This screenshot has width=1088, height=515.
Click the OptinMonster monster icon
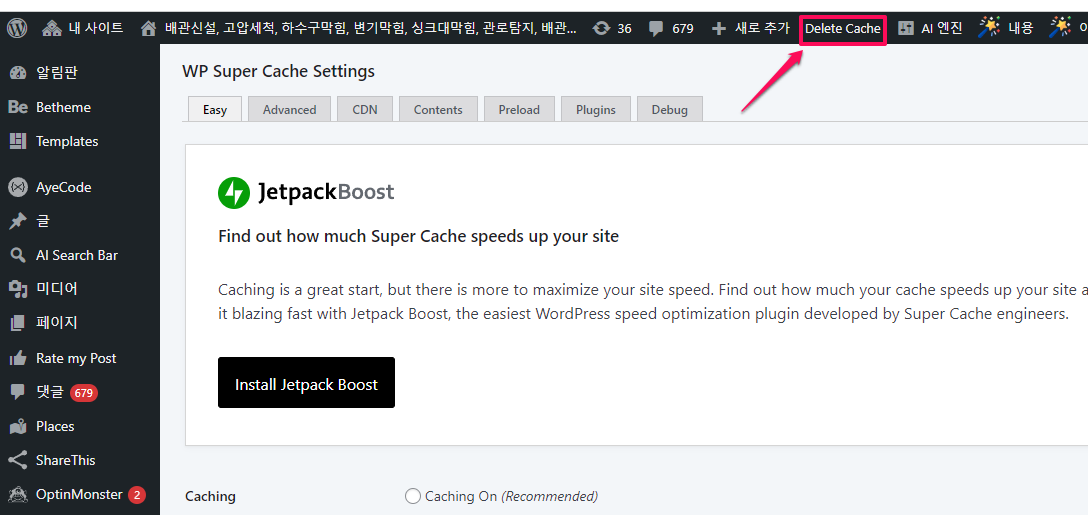pos(18,495)
